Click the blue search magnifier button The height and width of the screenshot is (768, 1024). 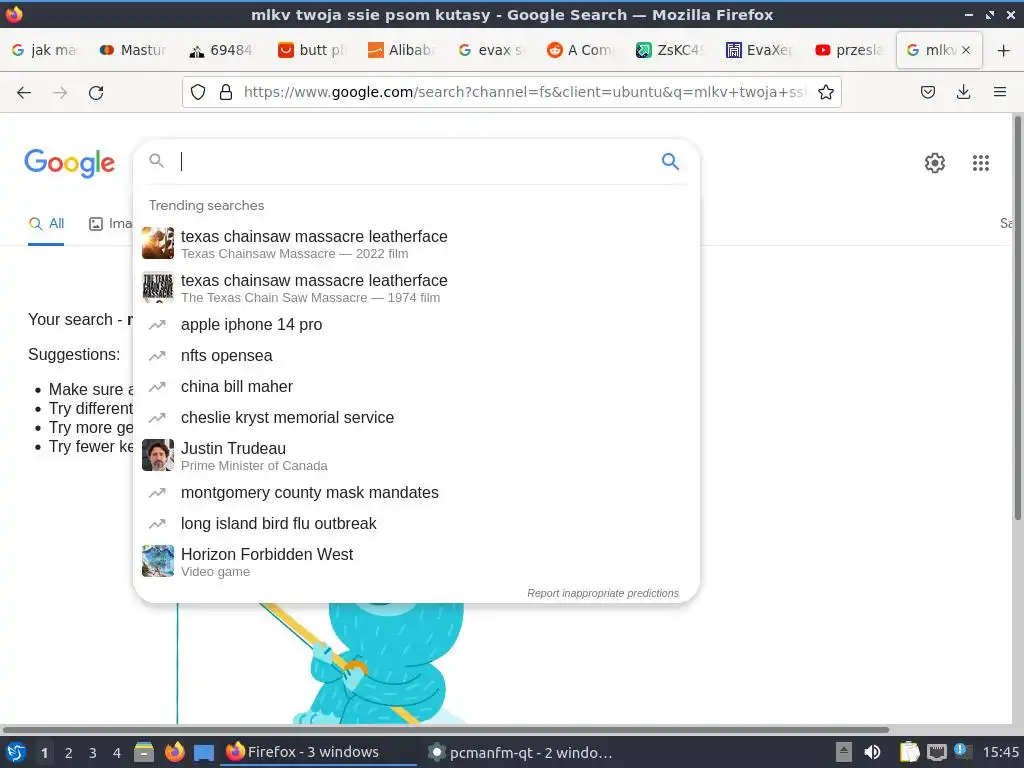[x=670, y=161]
